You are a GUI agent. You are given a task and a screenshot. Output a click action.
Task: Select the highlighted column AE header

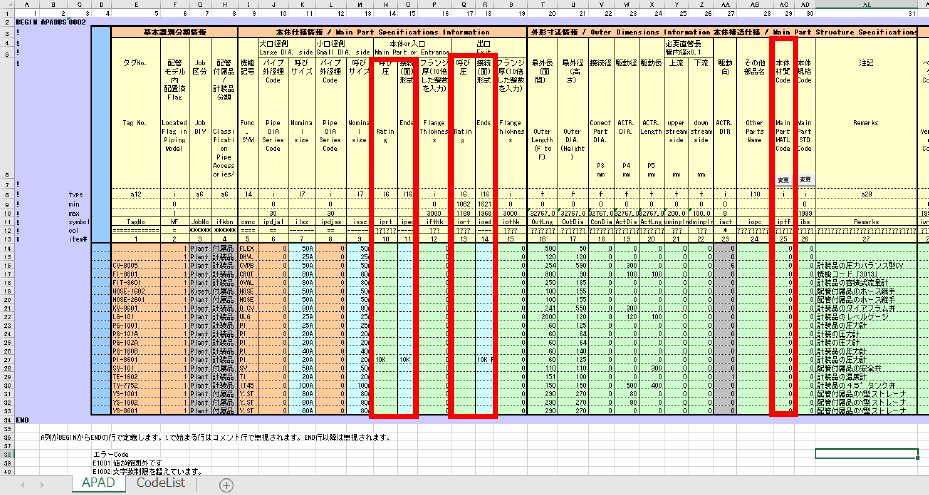(x=867, y=4)
